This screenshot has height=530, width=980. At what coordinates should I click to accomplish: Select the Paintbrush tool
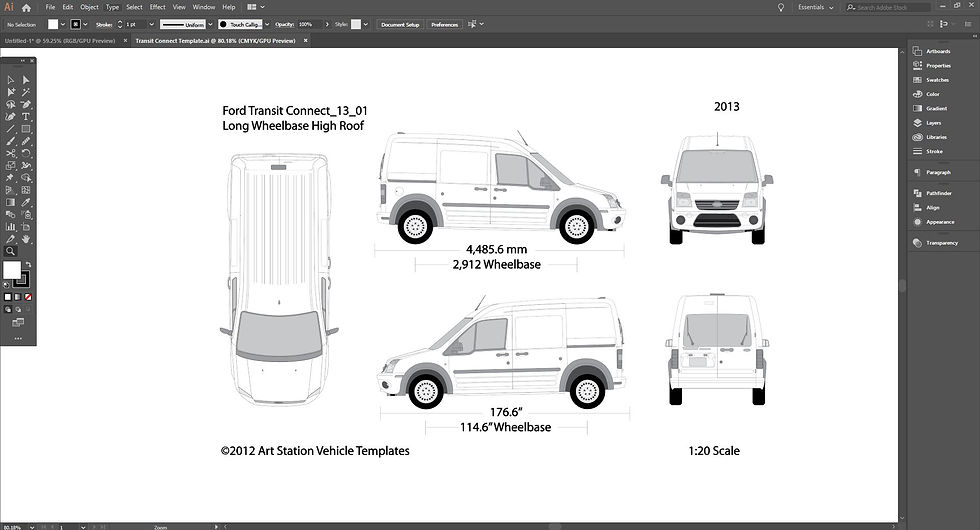11,141
